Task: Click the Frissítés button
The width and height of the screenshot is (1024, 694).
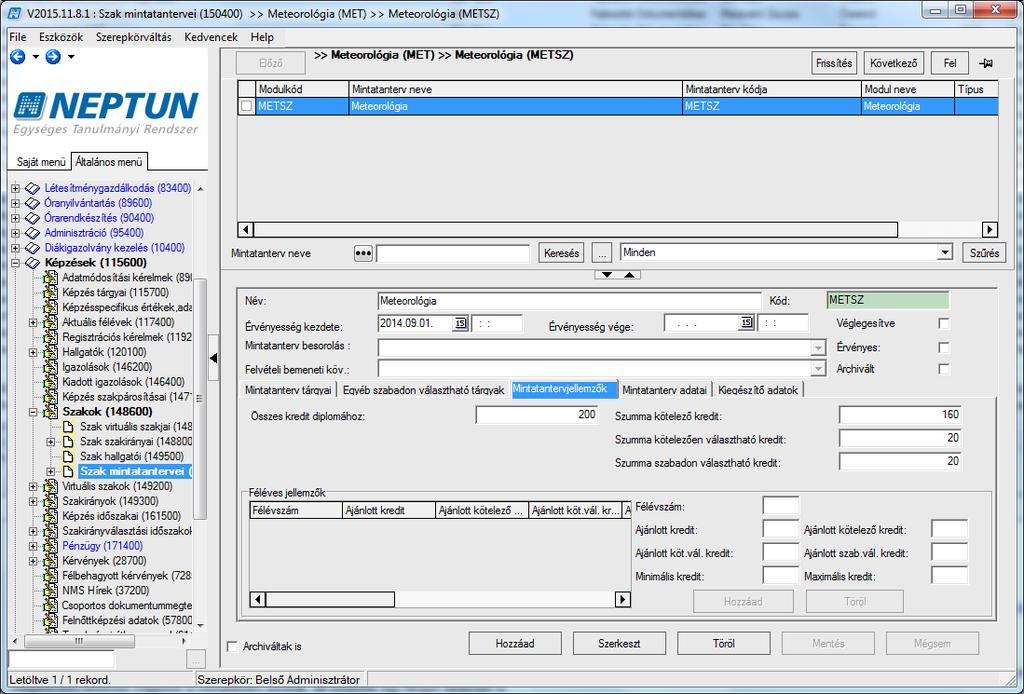Action: pyautogui.click(x=834, y=63)
